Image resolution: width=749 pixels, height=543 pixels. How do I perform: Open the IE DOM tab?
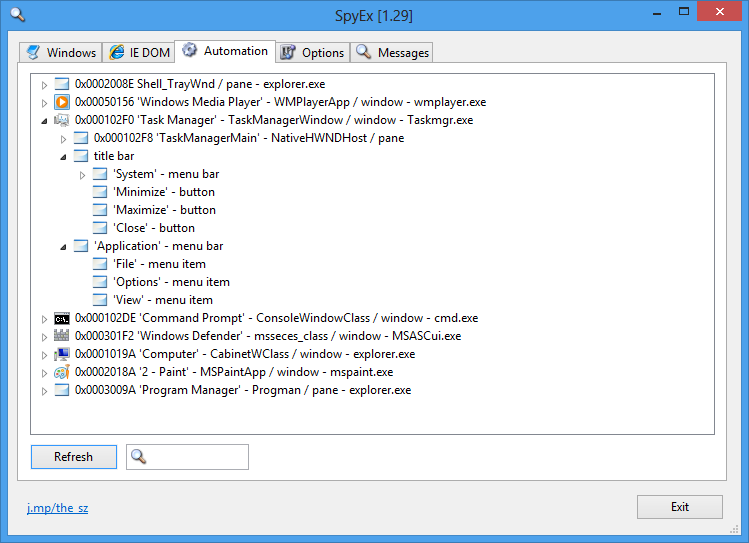[139, 53]
